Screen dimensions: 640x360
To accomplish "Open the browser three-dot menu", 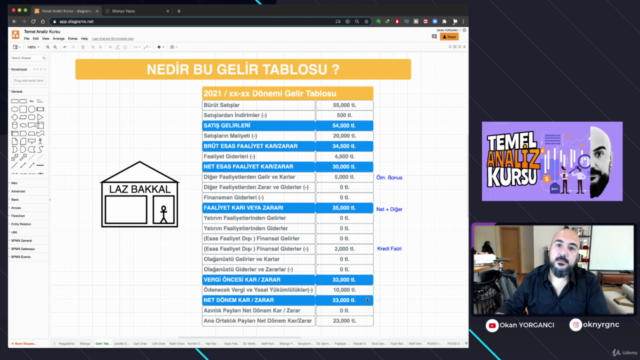I will (463, 21).
